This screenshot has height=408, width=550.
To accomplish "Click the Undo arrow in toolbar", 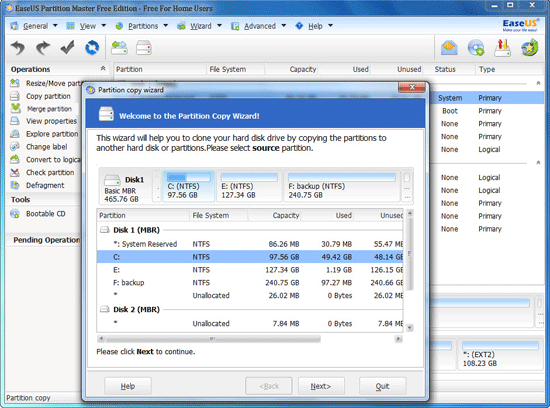I will (18, 48).
